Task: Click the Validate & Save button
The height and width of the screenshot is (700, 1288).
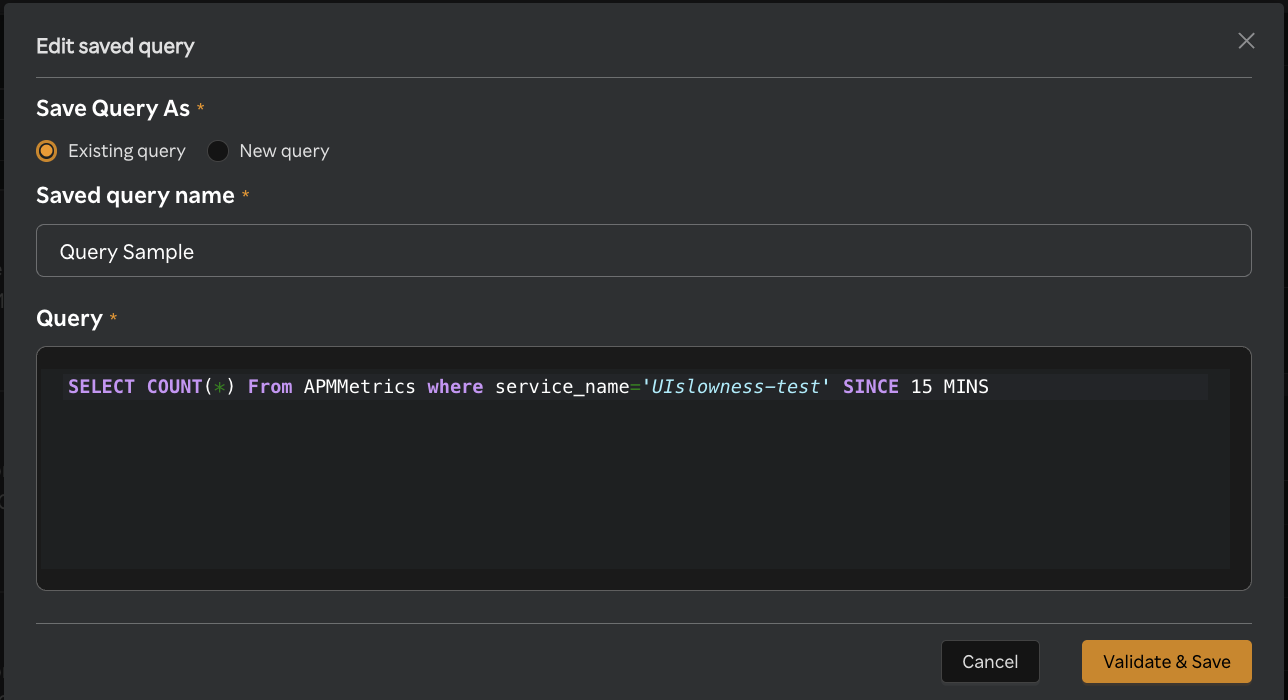Action: [1166, 661]
